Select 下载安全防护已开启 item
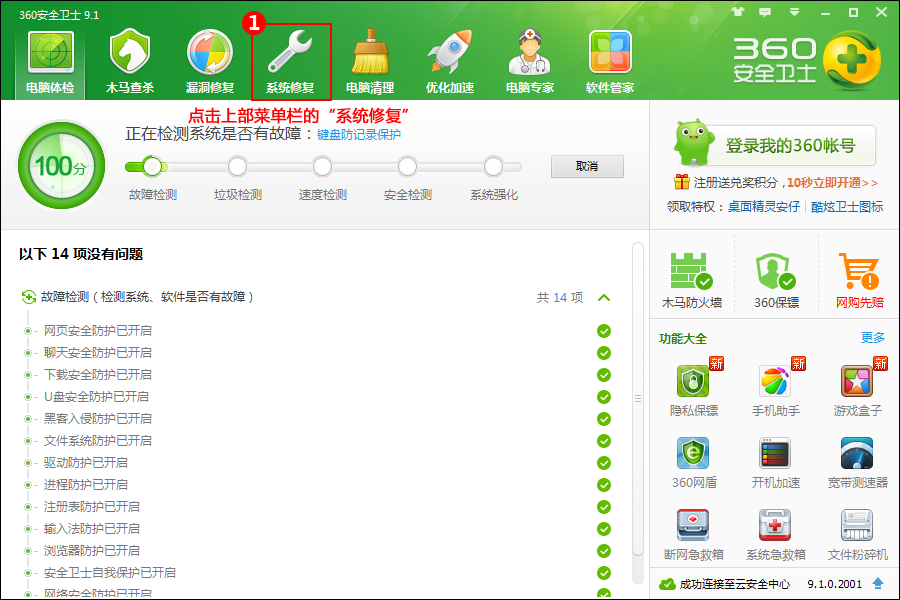This screenshot has height=600, width=900. pyautogui.click(x=98, y=375)
